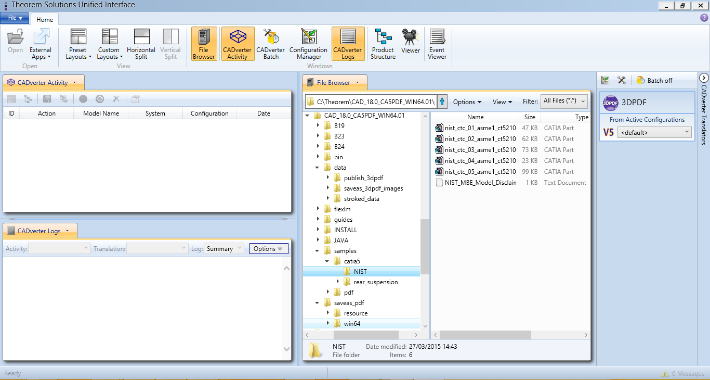Select the saveas_3dpdf_images folder
Viewport: 710px width, 380px height.
click(x=373, y=188)
